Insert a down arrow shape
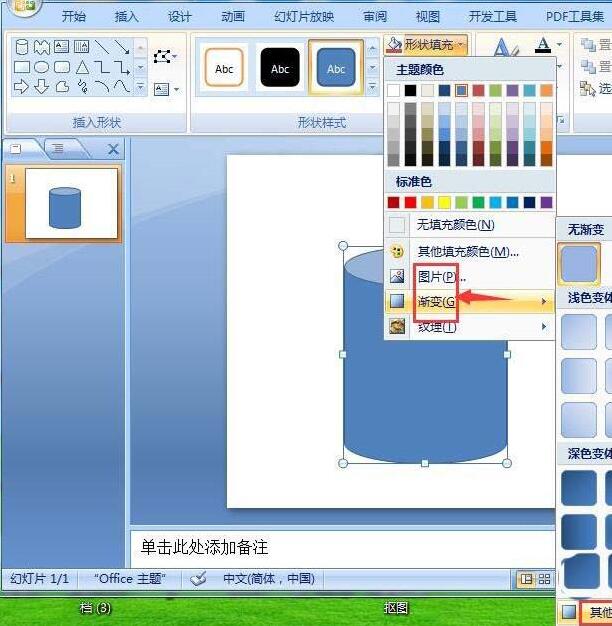 tap(42, 86)
